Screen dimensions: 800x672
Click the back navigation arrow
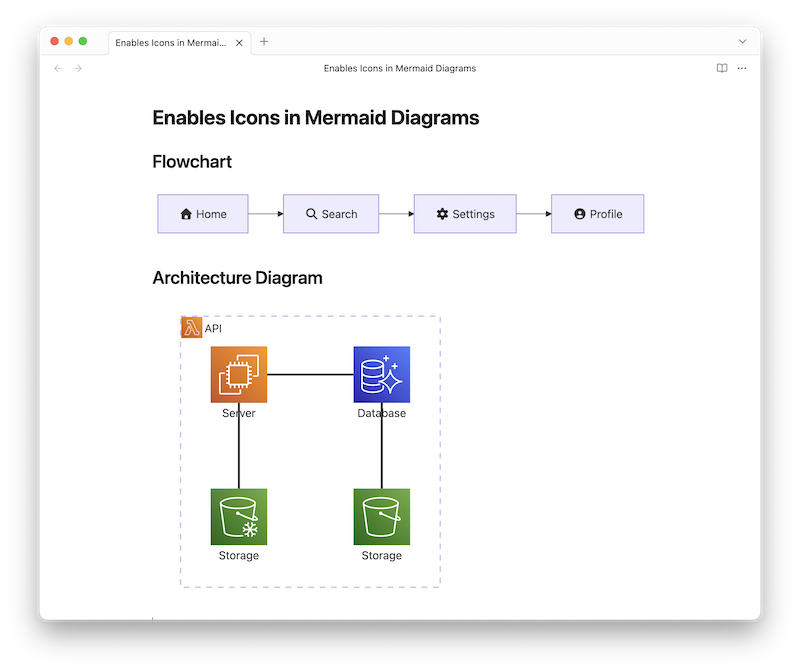coord(58,68)
